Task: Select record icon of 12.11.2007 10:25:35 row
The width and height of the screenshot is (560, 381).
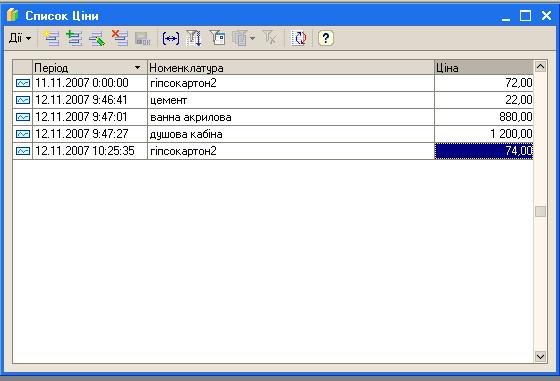Action: 23,151
